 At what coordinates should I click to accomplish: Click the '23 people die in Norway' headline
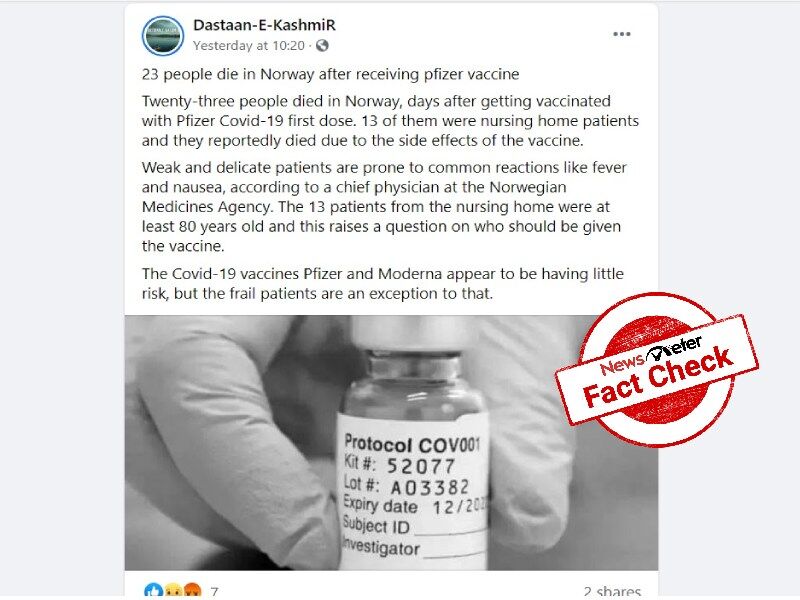tap(330, 74)
